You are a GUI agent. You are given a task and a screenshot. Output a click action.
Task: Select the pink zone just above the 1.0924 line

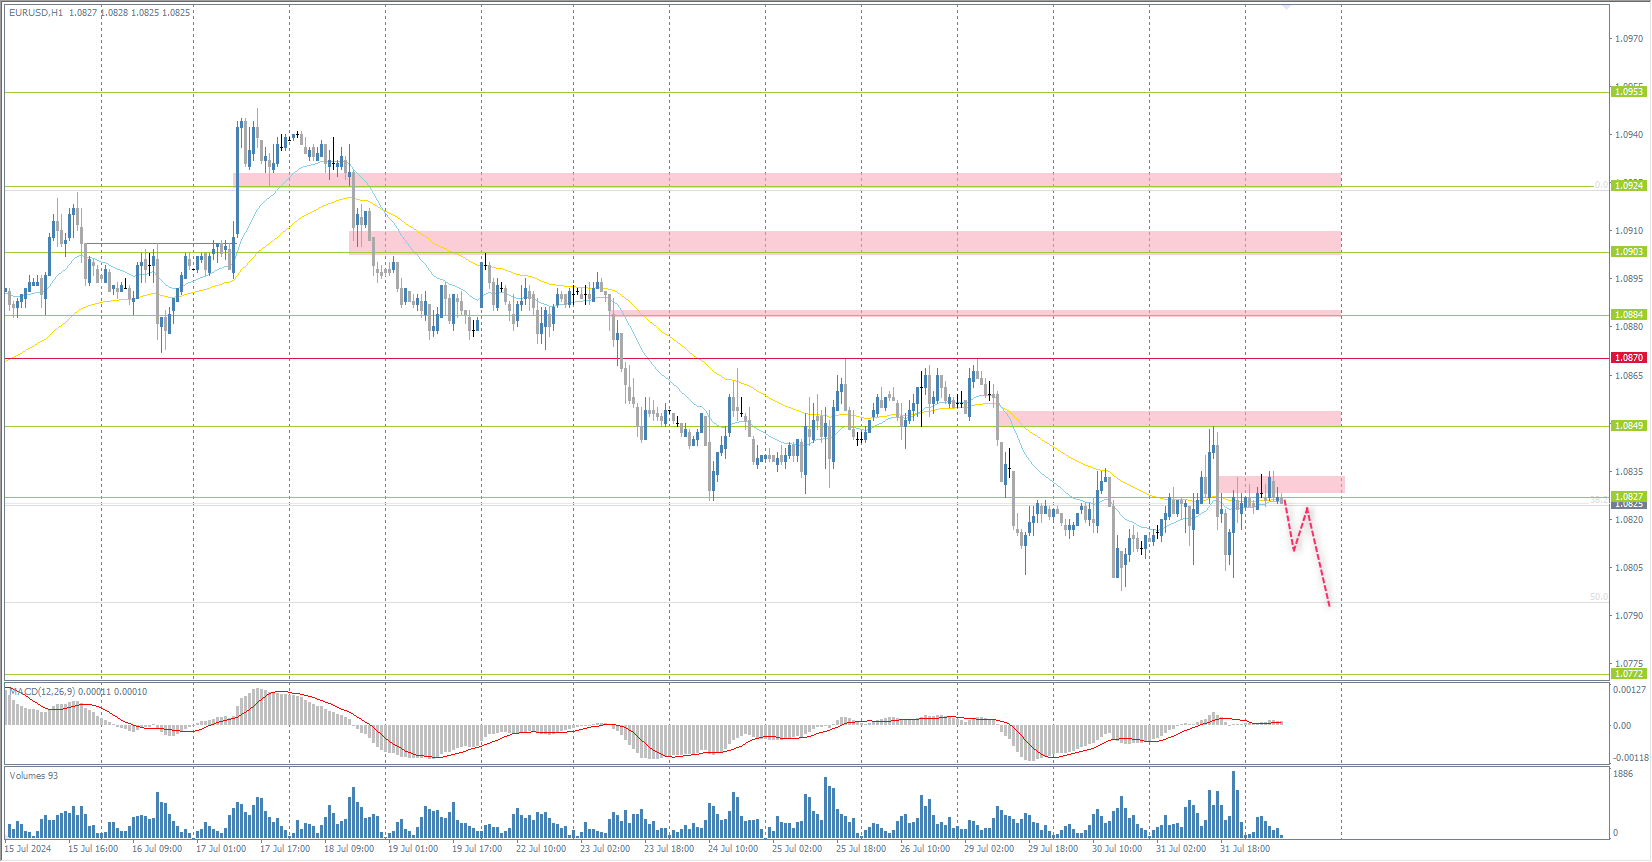pos(788,179)
